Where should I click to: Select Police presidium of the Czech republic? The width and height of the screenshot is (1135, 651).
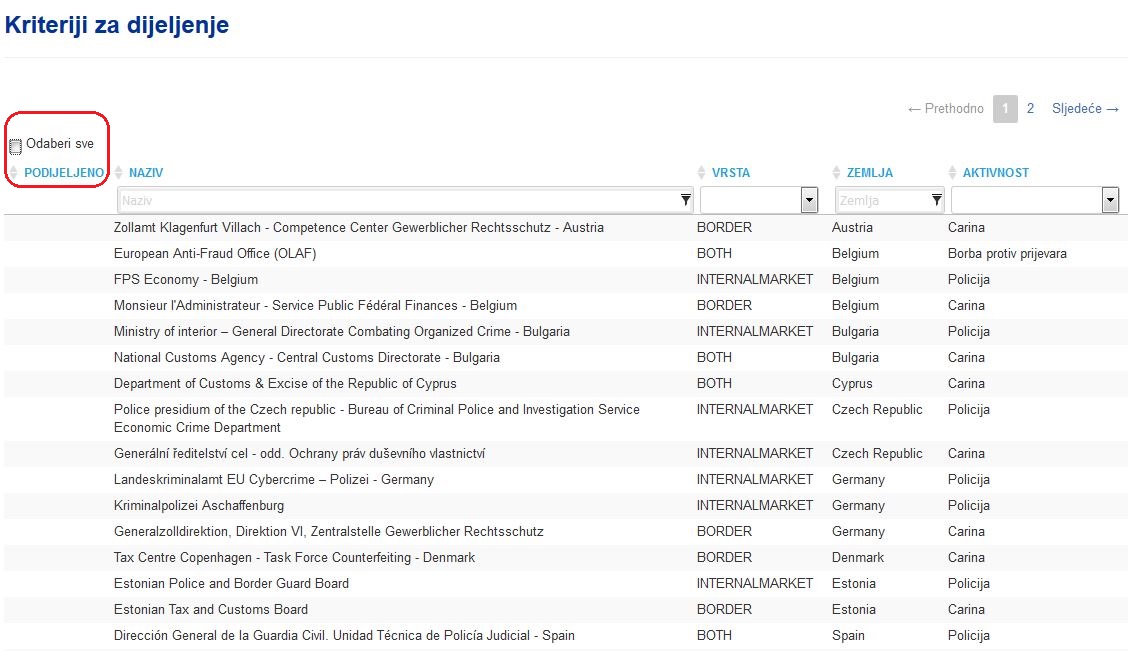pyautogui.click(x=376, y=419)
